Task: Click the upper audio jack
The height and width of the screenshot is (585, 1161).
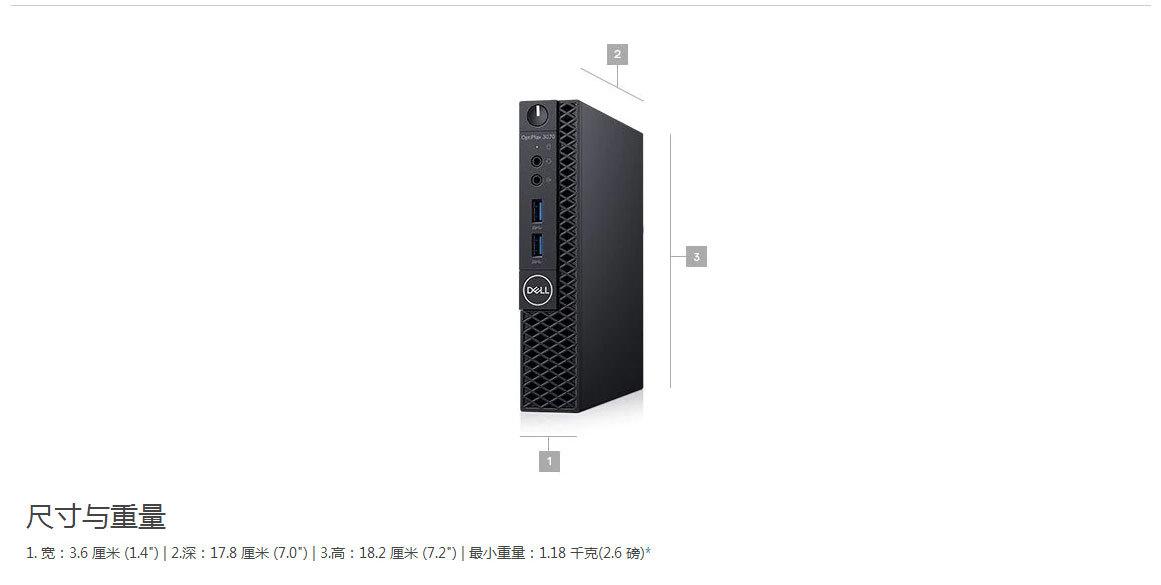Action: pyautogui.click(x=537, y=161)
